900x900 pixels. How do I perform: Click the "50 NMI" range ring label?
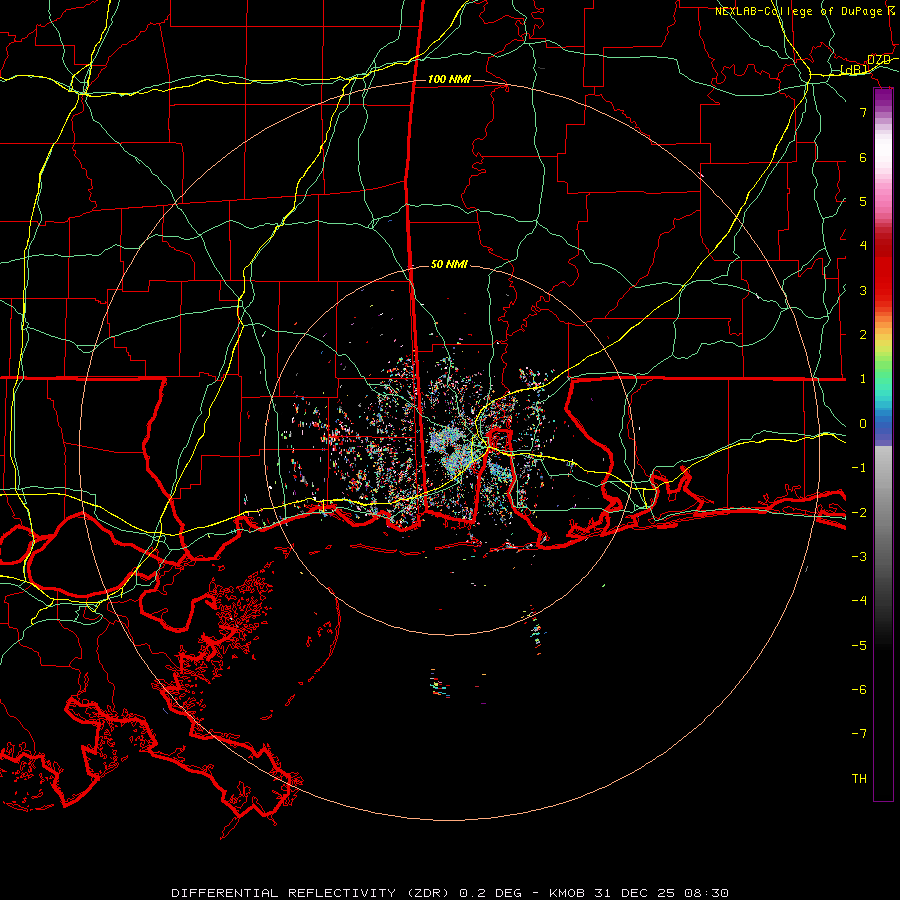[449, 264]
